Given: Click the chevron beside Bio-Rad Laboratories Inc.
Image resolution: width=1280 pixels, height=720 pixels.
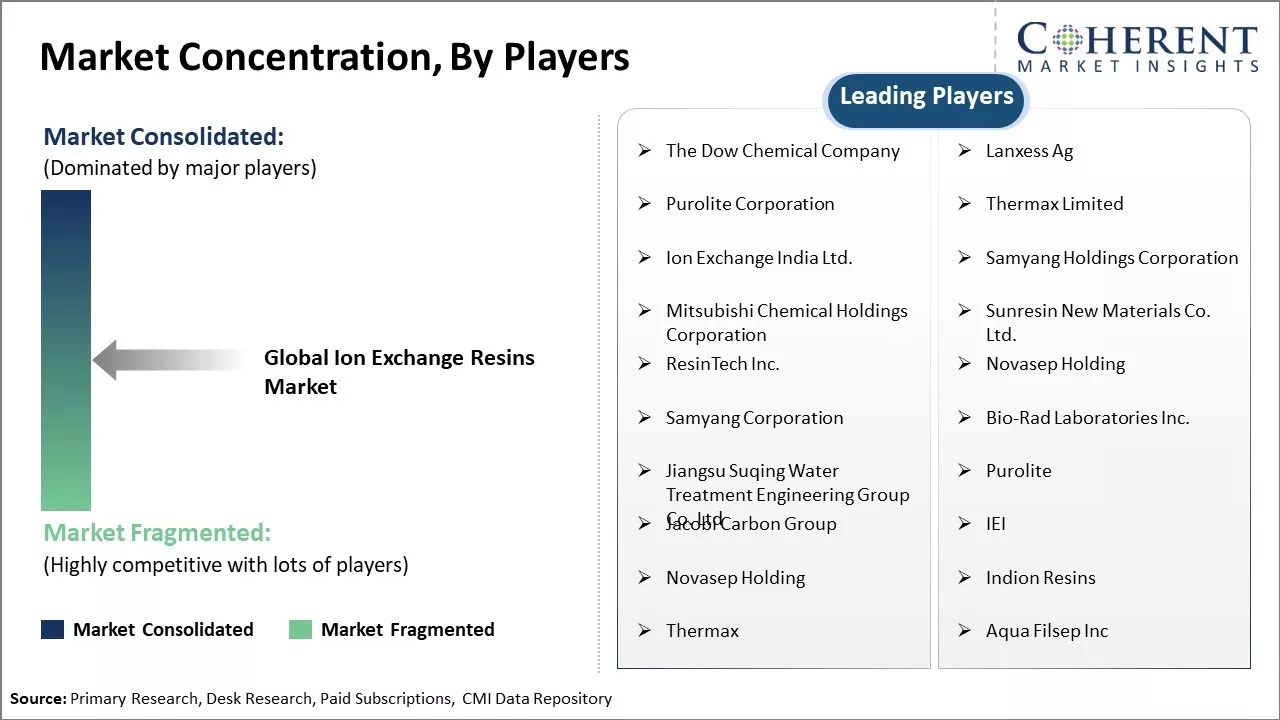Looking at the screenshot, I should pyautogui.click(x=964, y=418).
